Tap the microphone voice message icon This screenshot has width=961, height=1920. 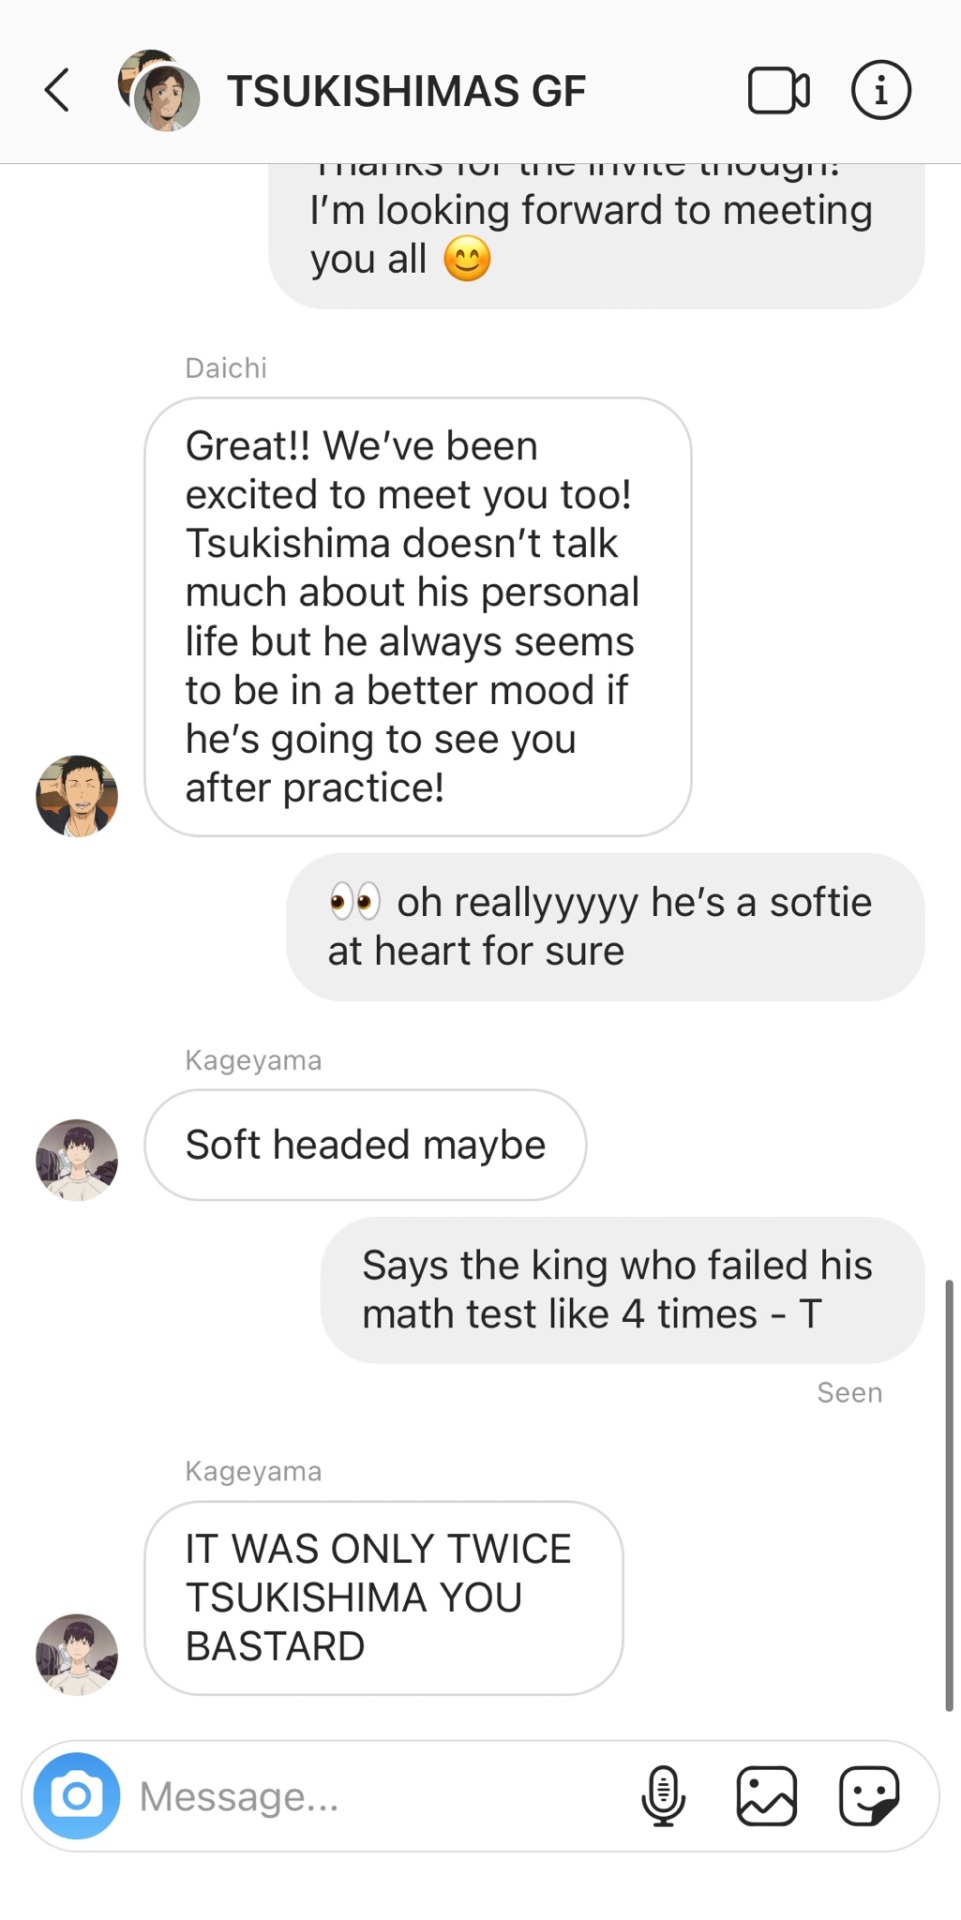click(663, 1796)
